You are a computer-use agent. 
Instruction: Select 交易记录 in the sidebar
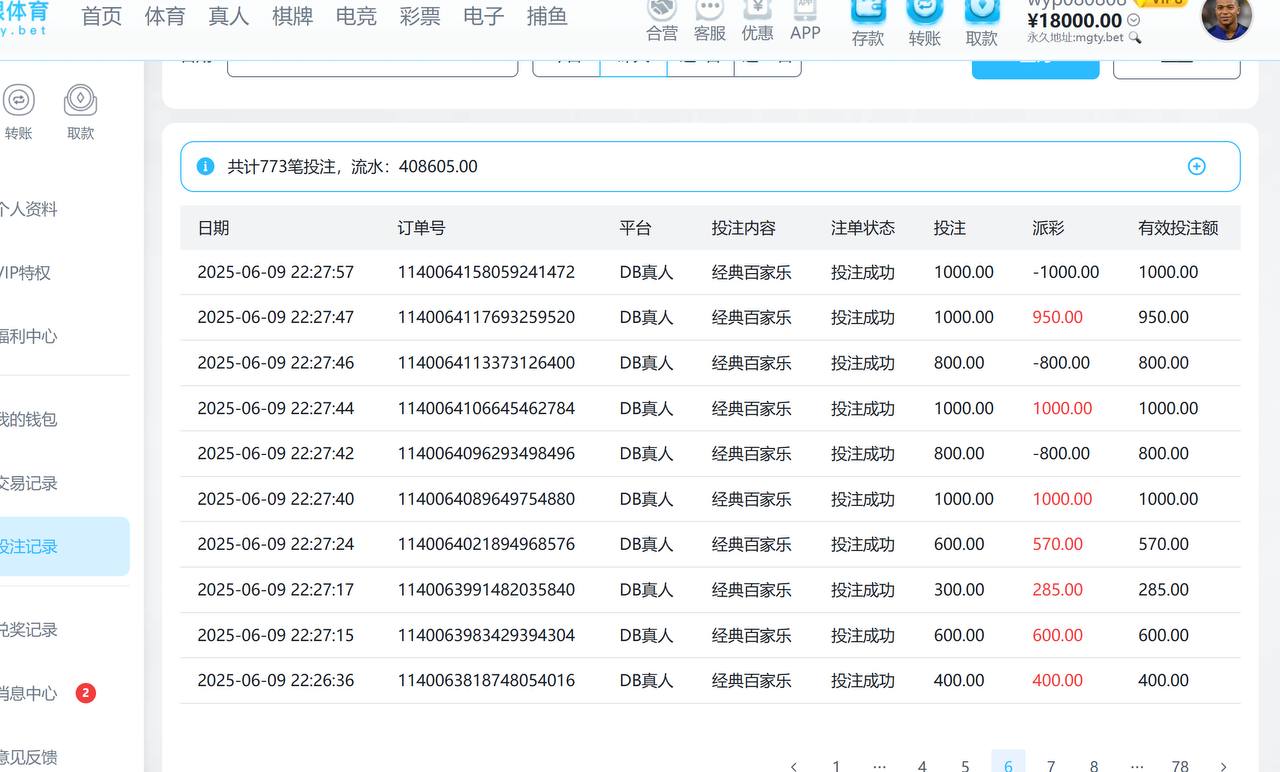coord(29,483)
